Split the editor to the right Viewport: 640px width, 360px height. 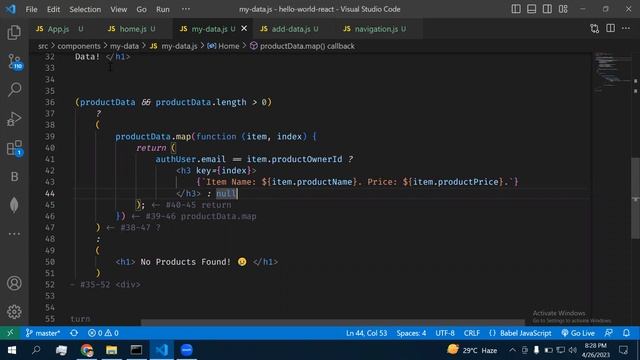(610, 28)
